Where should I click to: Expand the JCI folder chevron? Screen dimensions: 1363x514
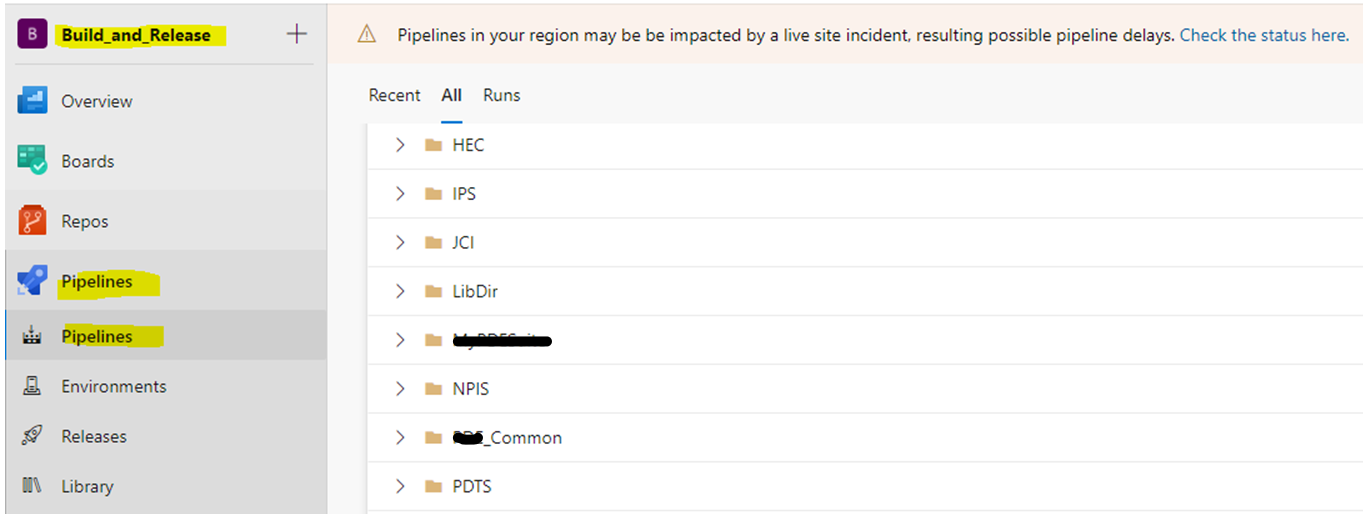[x=400, y=242]
